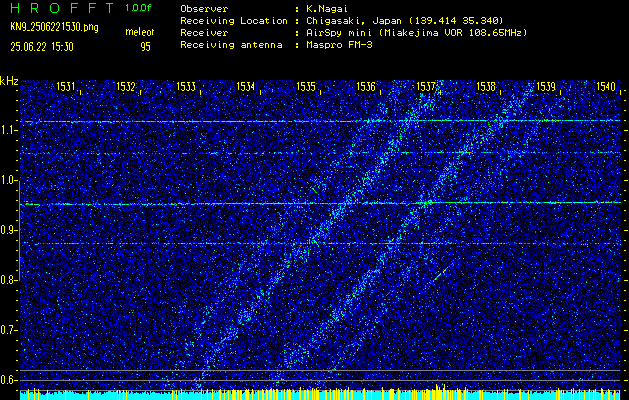Click the 1538 time marker
The image size is (629, 400).
pyautogui.click(x=486, y=86)
